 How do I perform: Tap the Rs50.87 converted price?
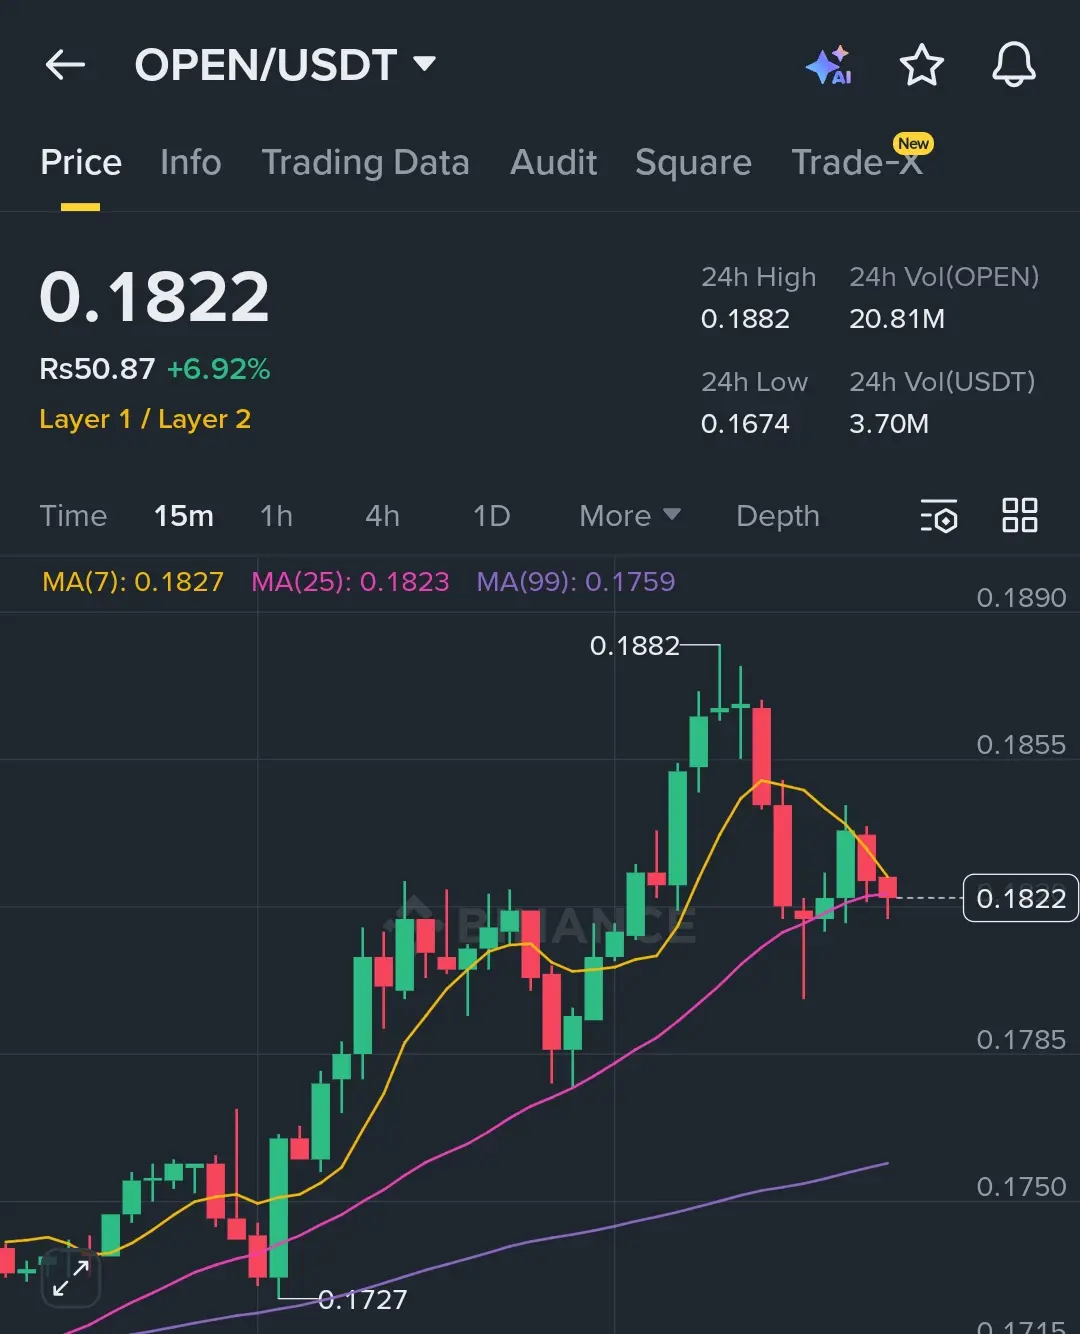(97, 369)
